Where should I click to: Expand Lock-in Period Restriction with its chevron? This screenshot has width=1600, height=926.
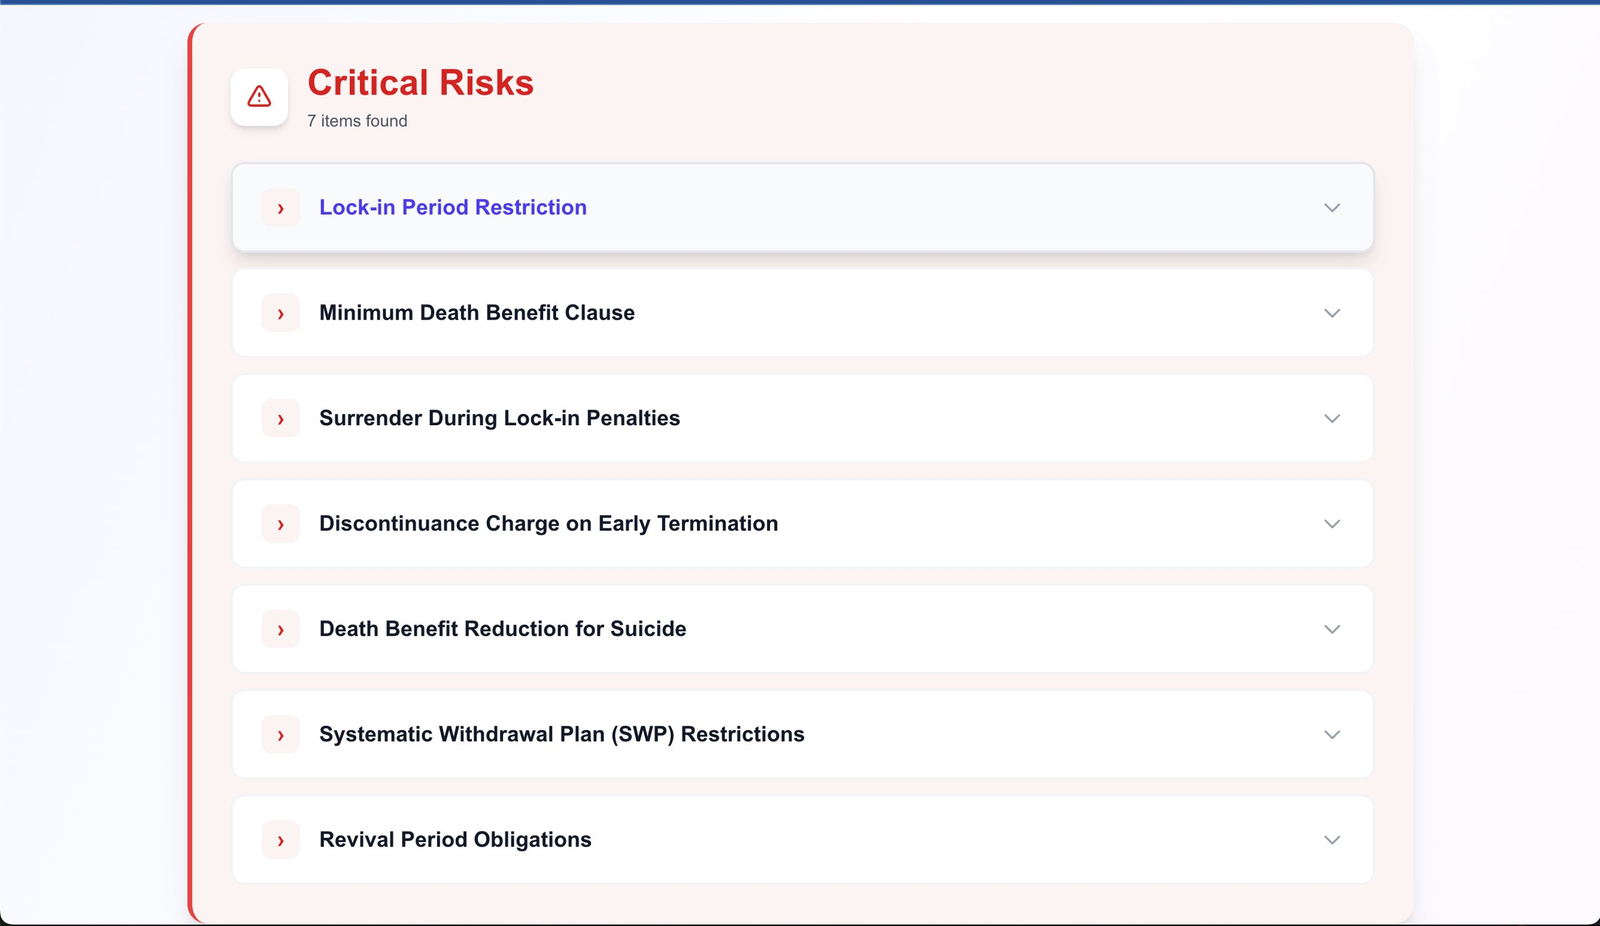click(1332, 208)
